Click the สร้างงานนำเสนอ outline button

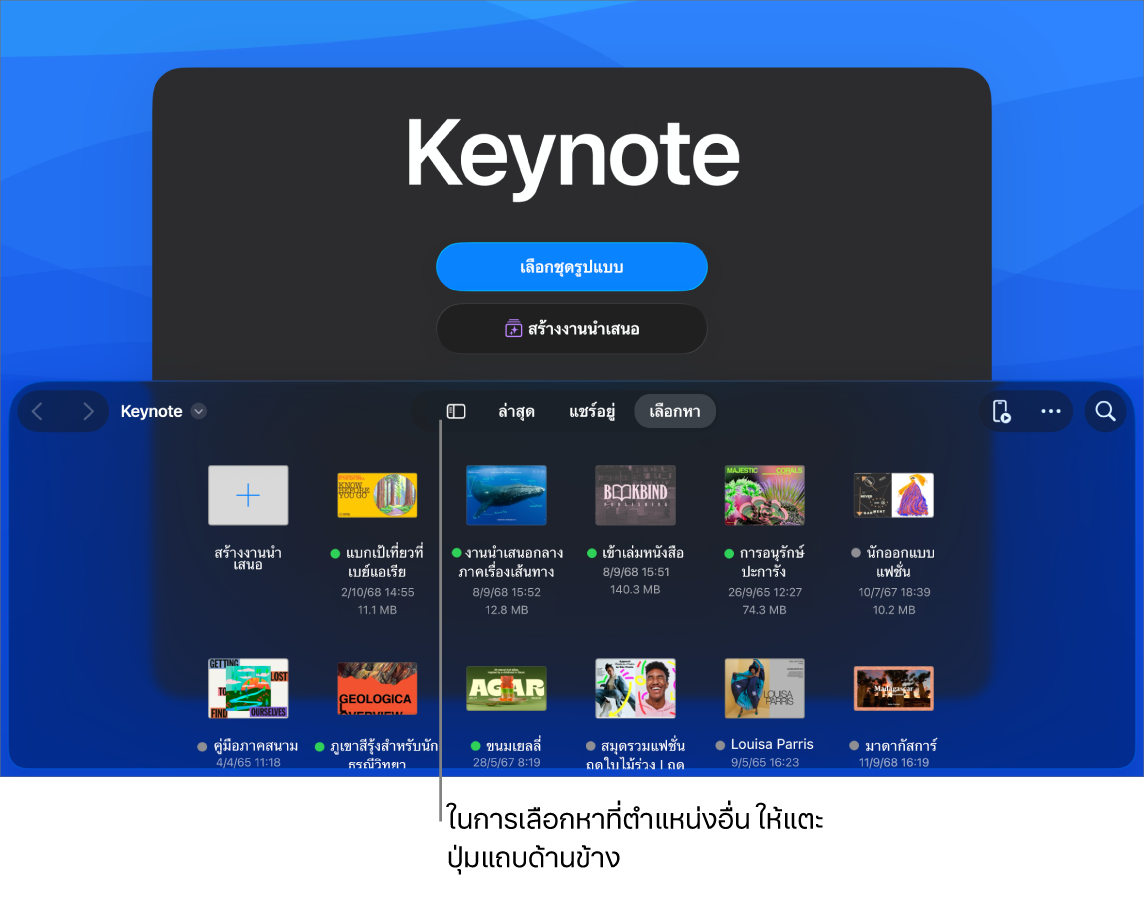(x=572, y=329)
